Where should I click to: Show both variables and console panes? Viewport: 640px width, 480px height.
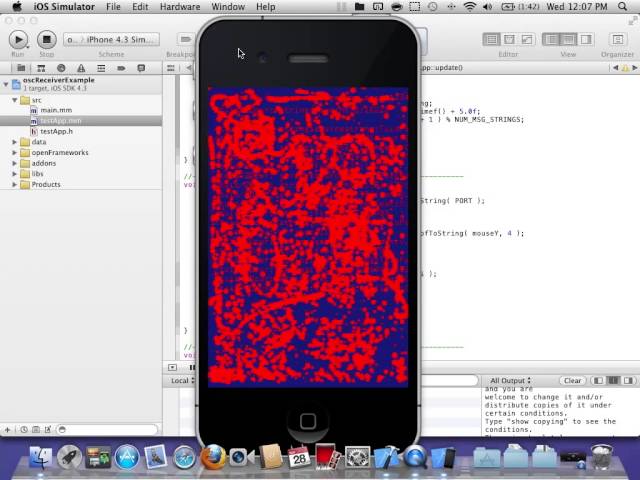[x=613, y=380]
